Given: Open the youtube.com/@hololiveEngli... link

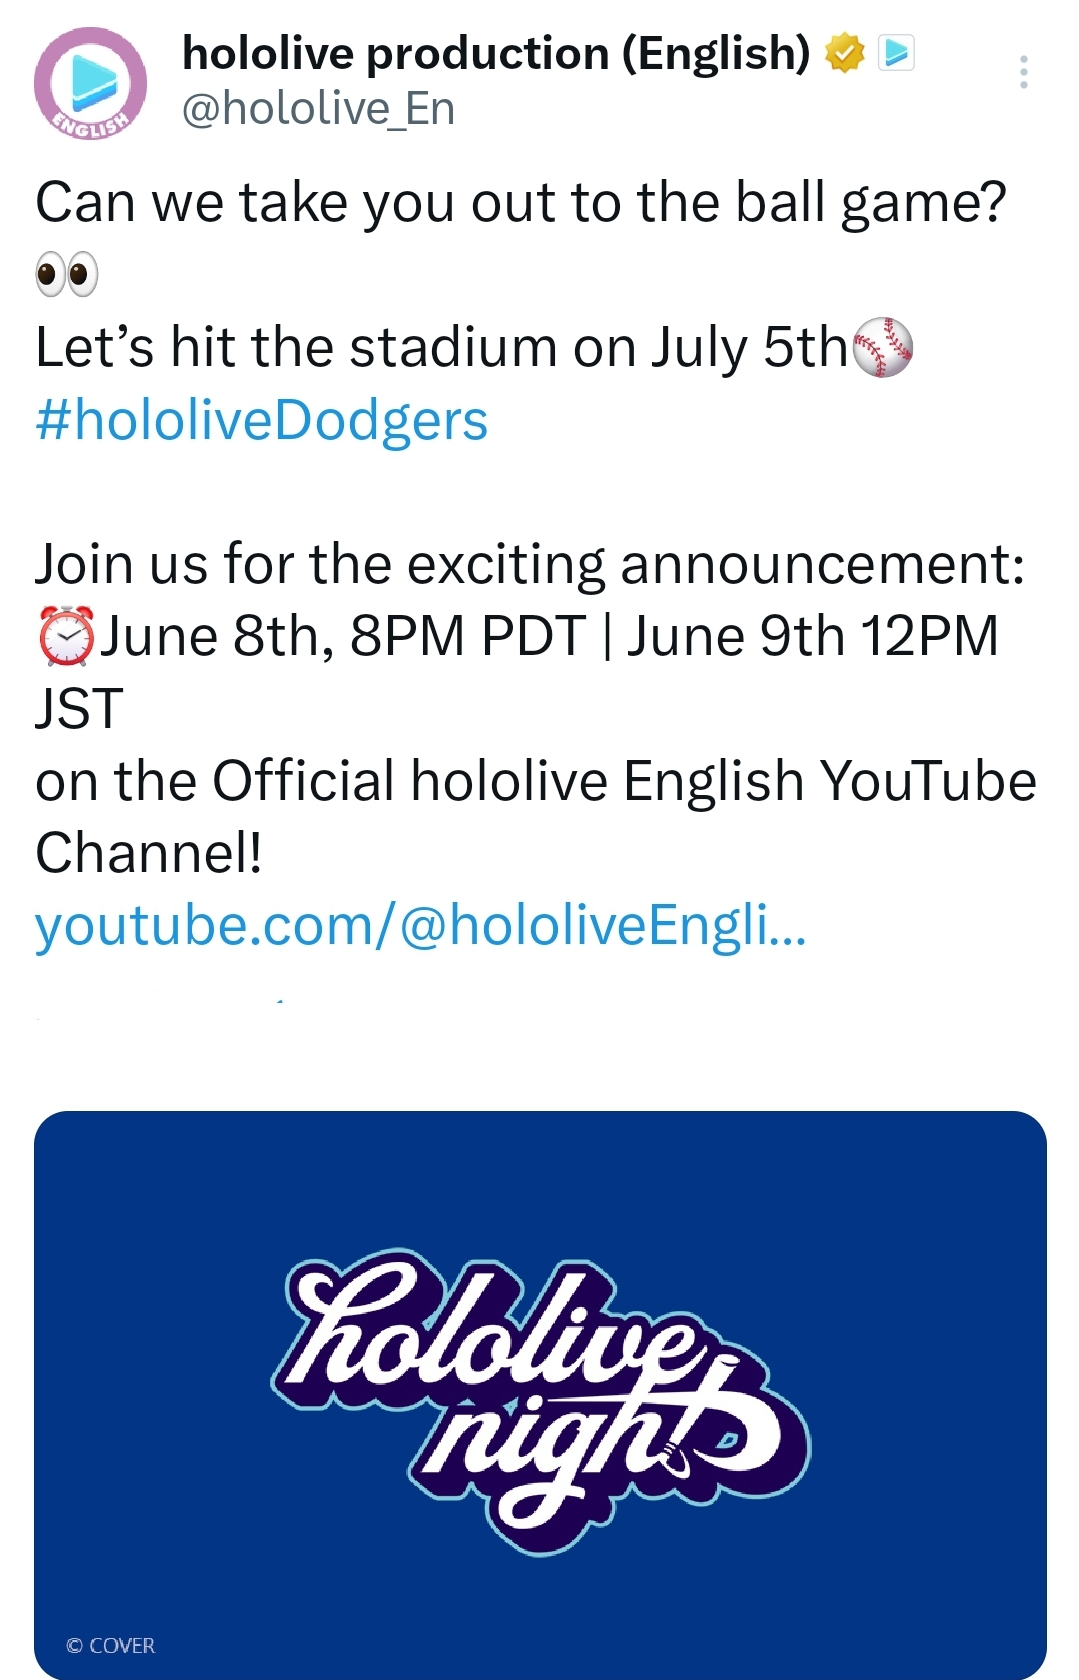Looking at the screenshot, I should pos(420,925).
